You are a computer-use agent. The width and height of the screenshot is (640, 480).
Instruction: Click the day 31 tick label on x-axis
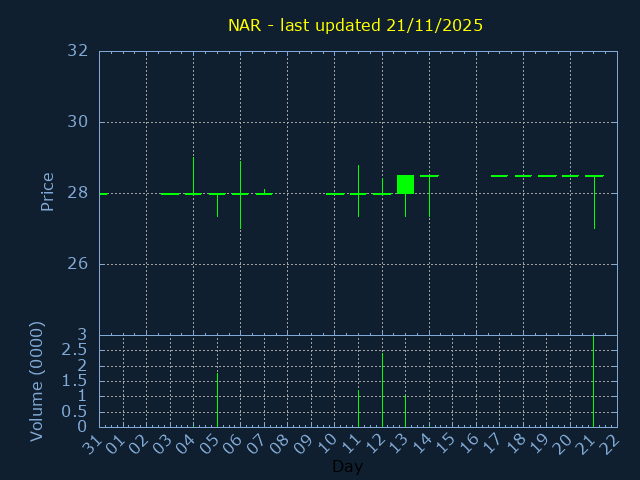pos(93,445)
